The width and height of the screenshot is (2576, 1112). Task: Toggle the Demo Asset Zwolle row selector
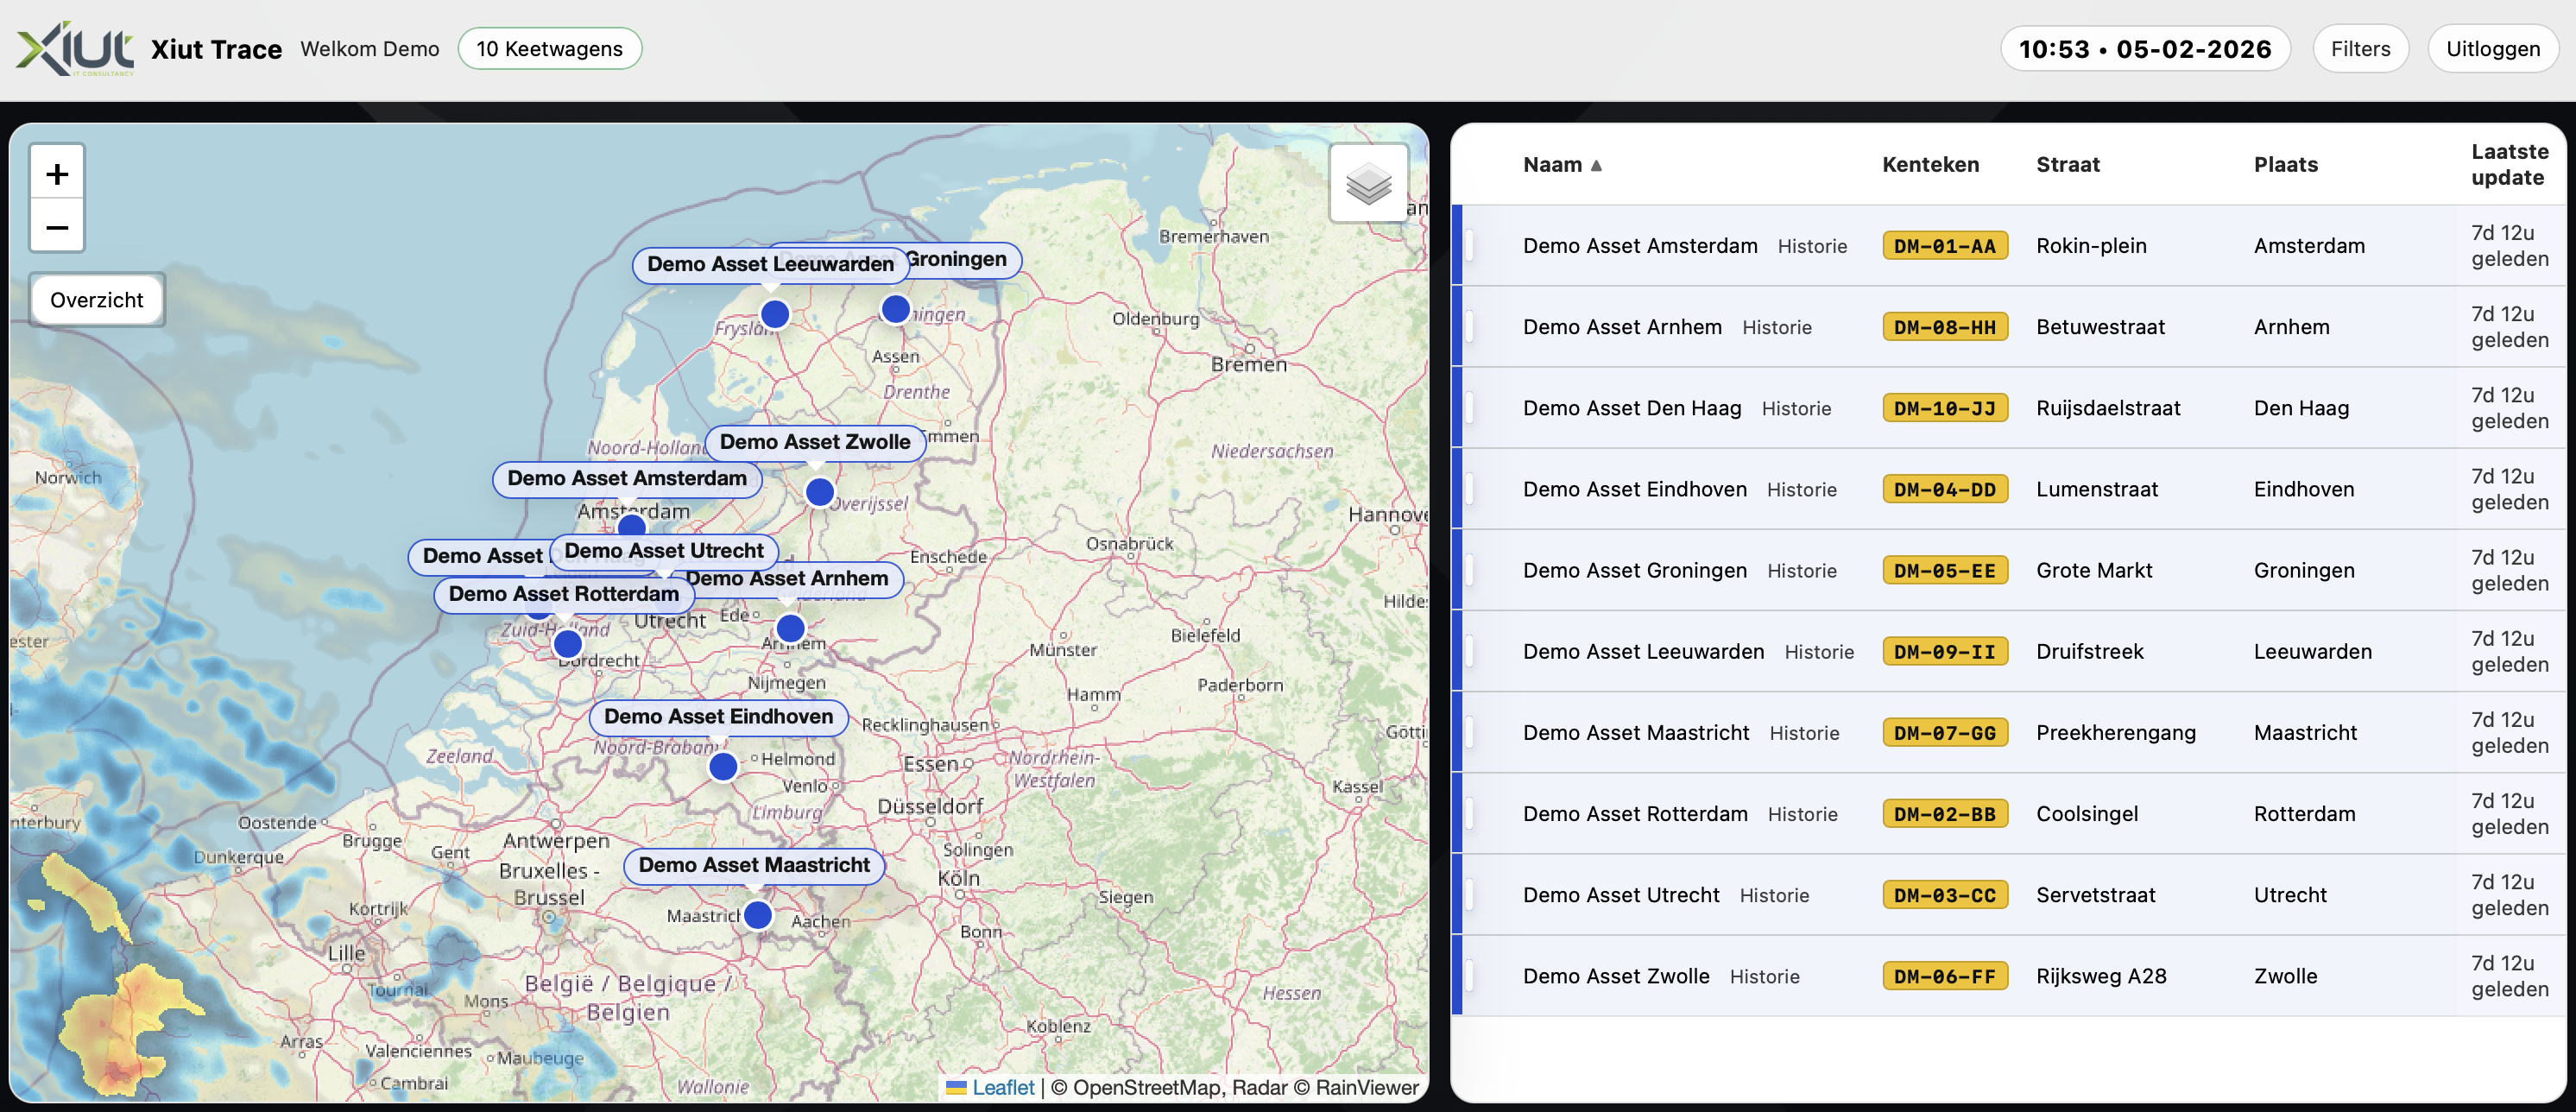(x=1470, y=976)
